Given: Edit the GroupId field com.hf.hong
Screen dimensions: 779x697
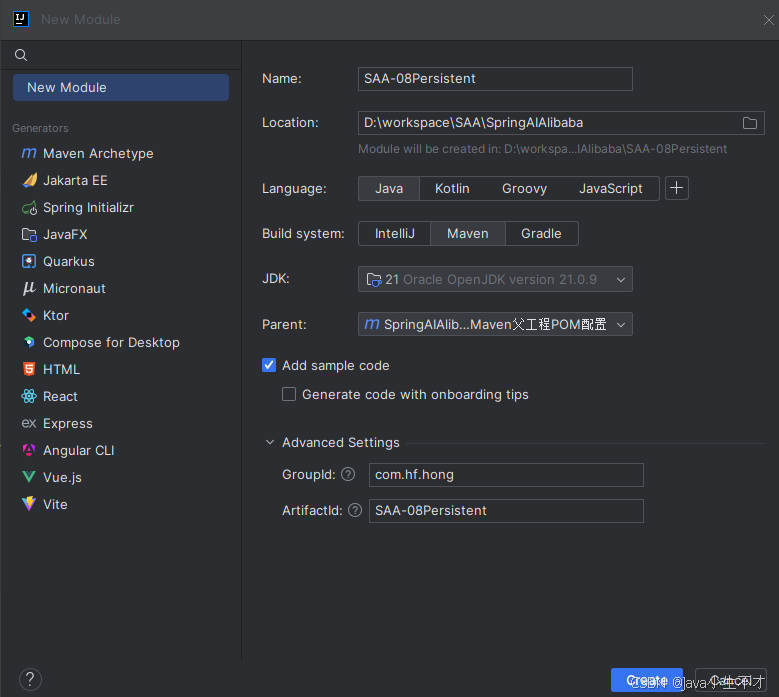Looking at the screenshot, I should coord(506,475).
